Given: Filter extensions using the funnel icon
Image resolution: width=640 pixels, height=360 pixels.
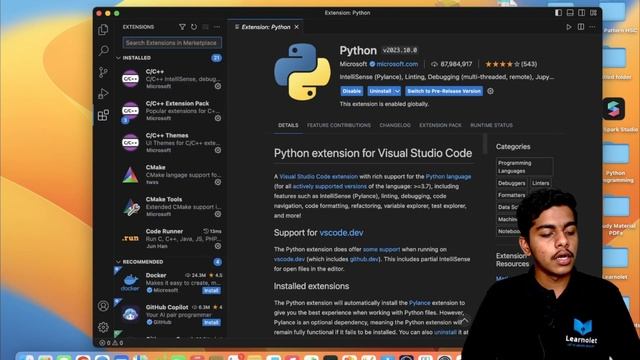Looking at the screenshot, I should (182, 27).
